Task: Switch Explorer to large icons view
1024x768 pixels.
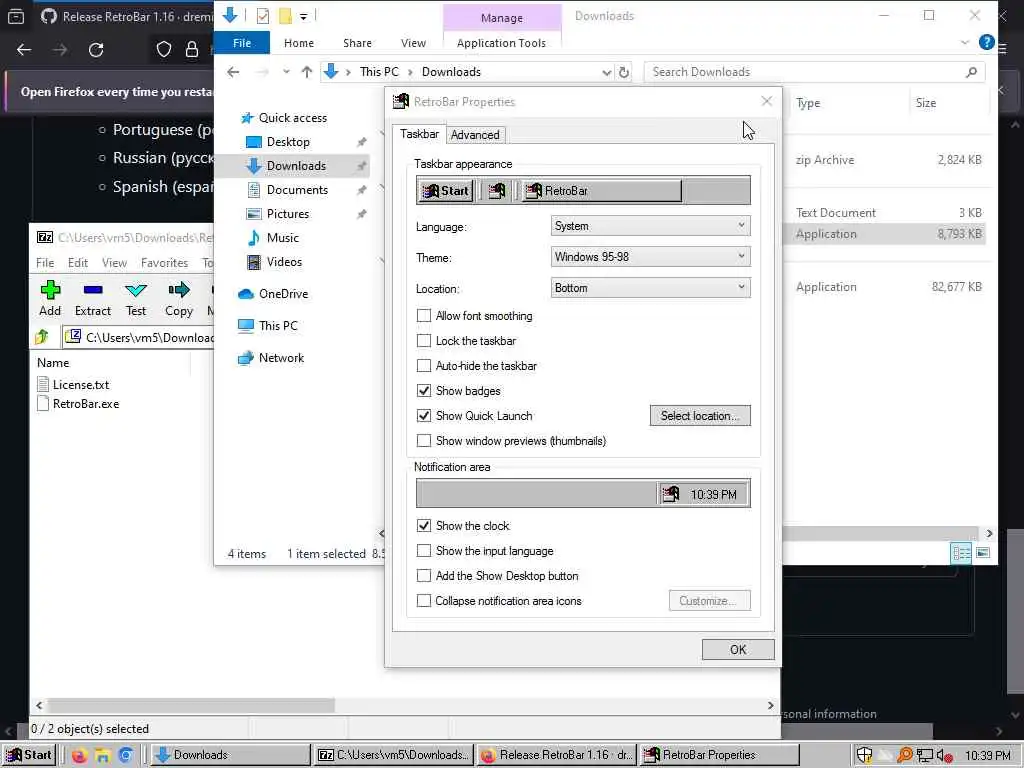Action: click(983, 553)
